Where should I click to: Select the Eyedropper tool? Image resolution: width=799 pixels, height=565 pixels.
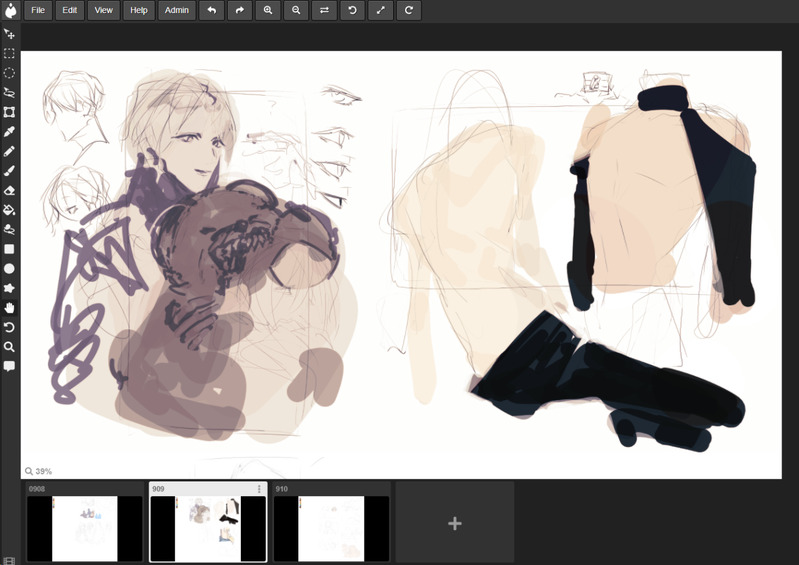point(9,132)
